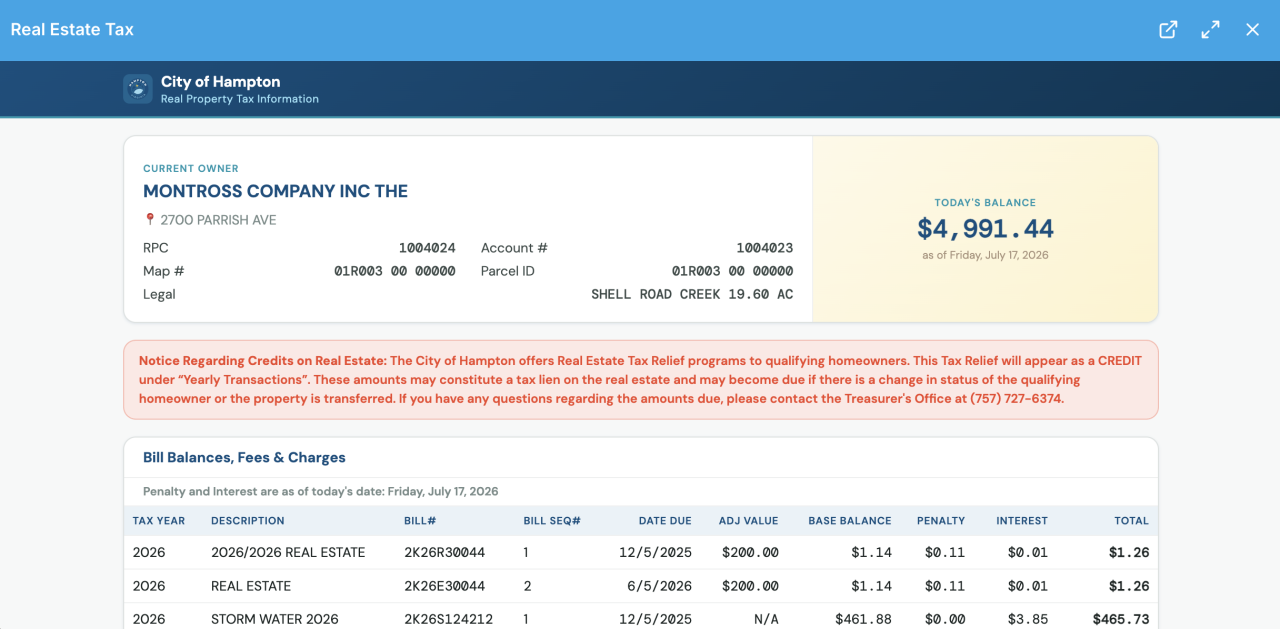Click bill number 2K26S124212
This screenshot has width=1280, height=629.
point(448,619)
